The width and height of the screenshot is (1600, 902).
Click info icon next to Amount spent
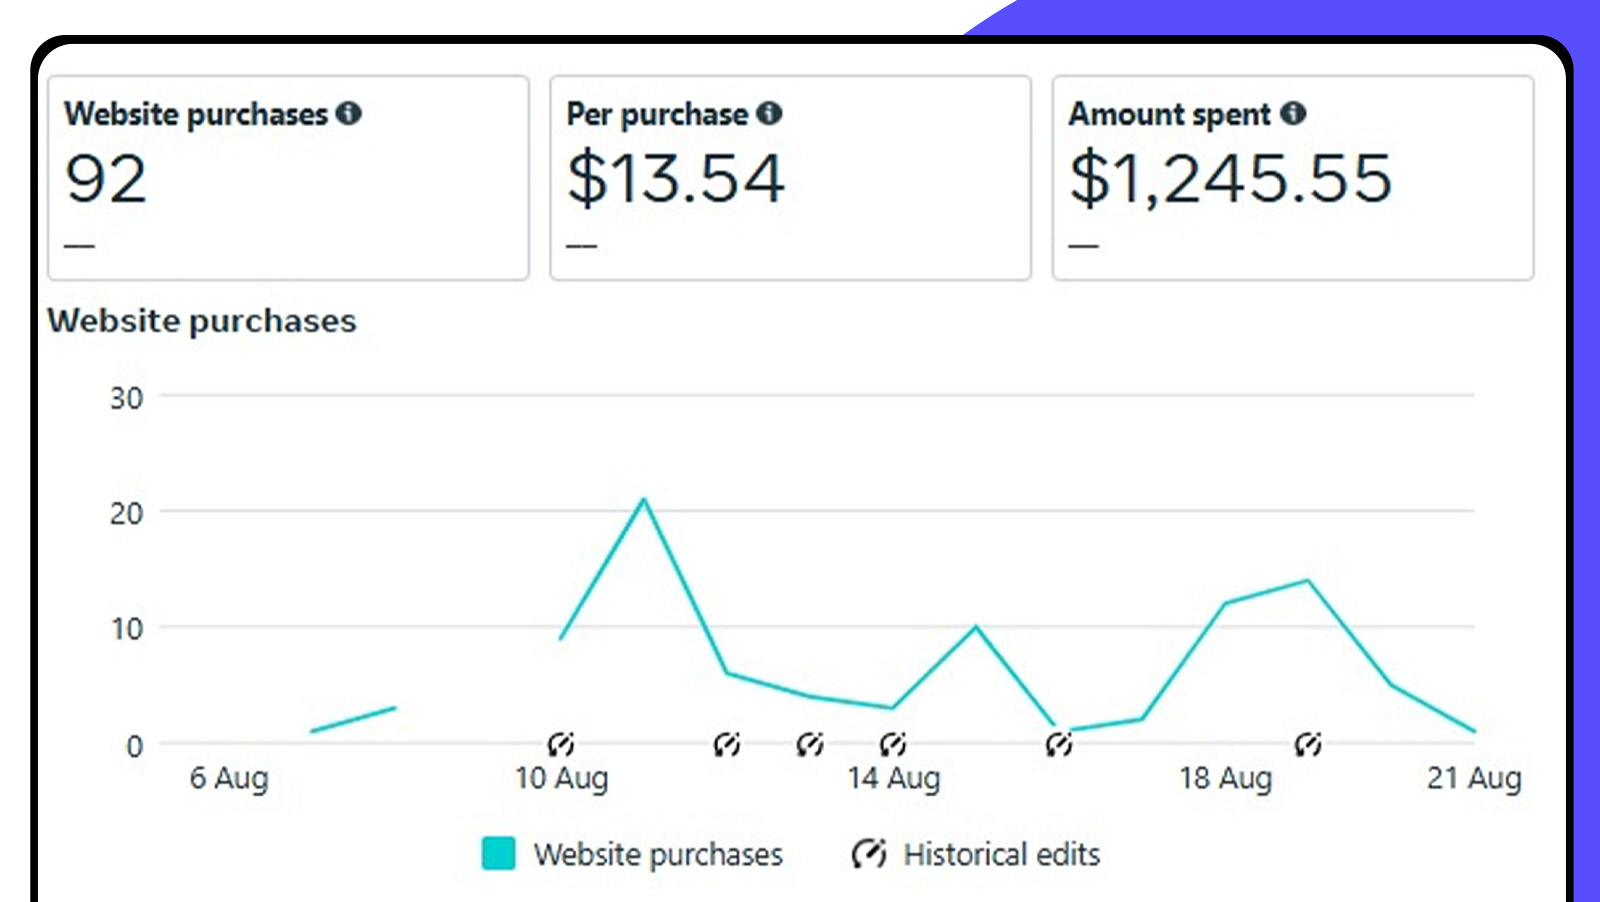click(x=1293, y=113)
